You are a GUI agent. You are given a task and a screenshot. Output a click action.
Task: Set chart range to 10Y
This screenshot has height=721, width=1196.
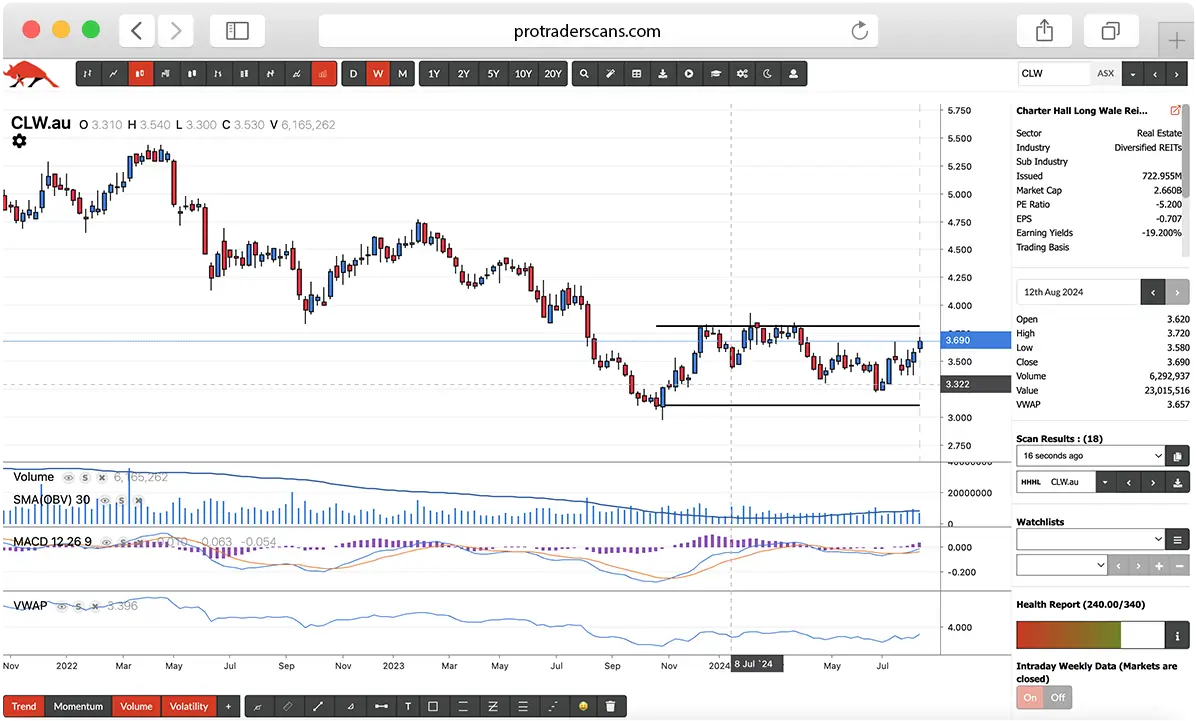pos(523,74)
